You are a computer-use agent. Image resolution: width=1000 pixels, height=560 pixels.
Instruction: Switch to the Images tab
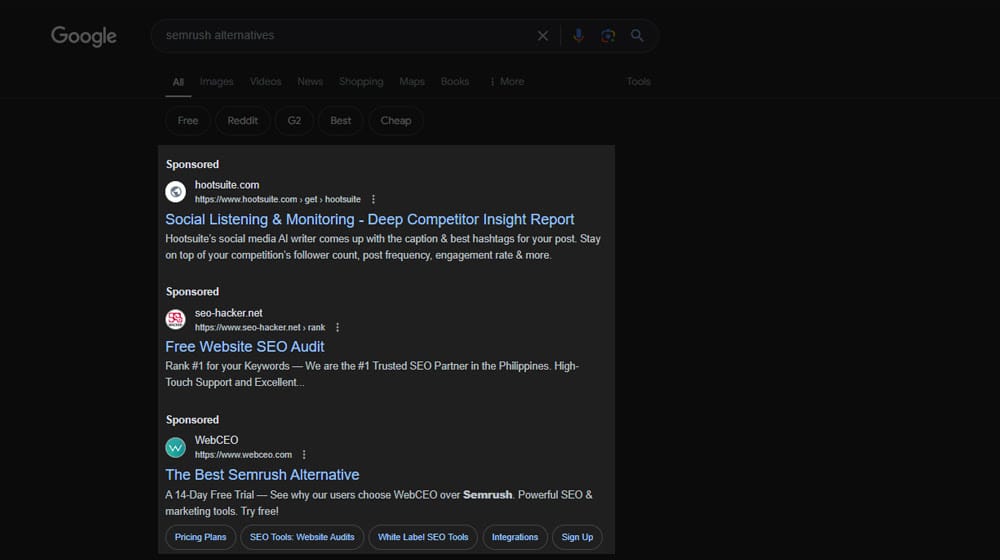coord(216,82)
